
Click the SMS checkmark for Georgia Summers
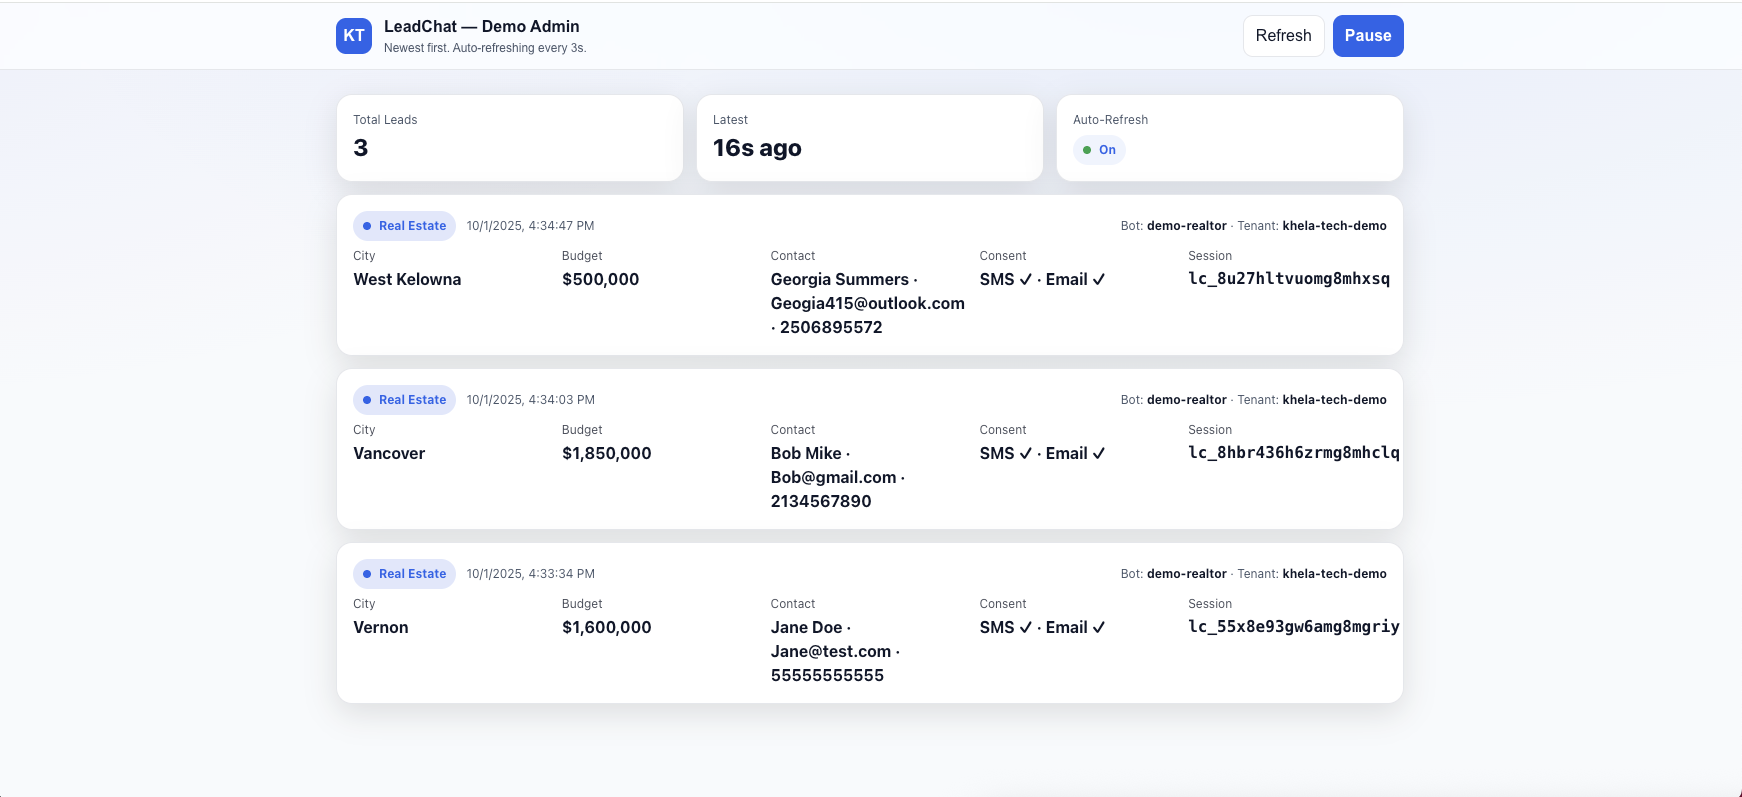pyautogui.click(x=1025, y=280)
